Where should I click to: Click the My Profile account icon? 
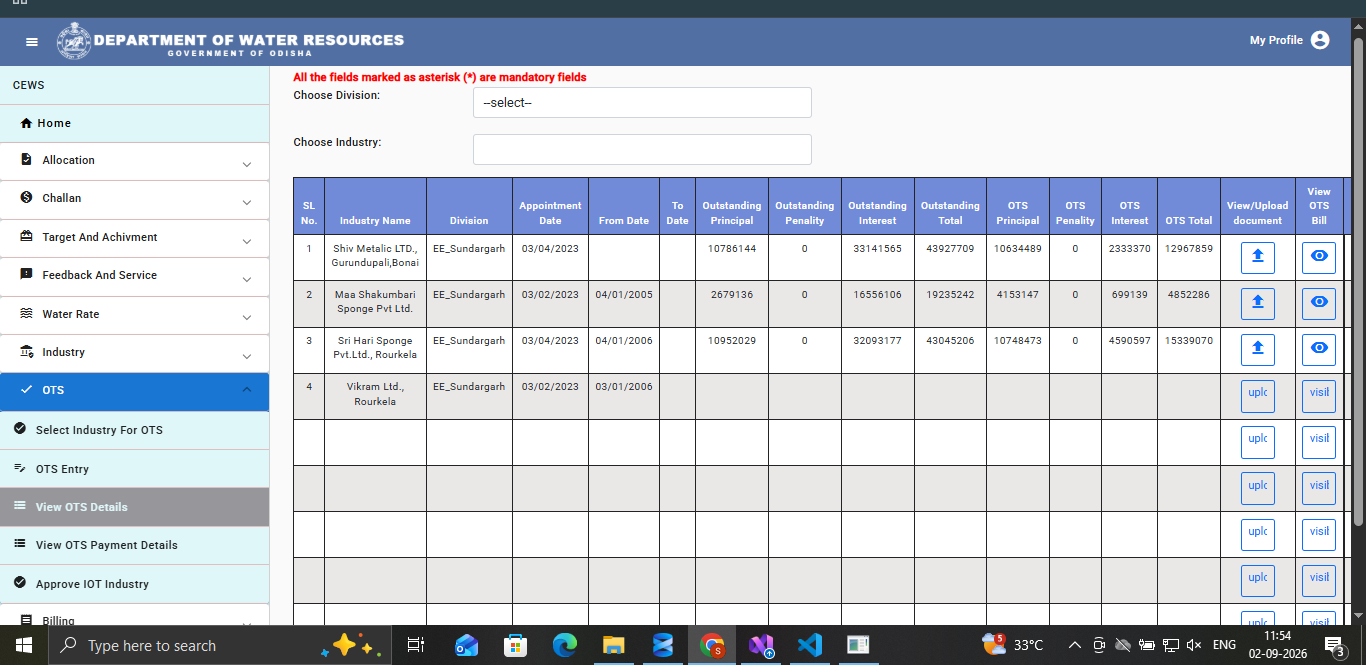1320,40
